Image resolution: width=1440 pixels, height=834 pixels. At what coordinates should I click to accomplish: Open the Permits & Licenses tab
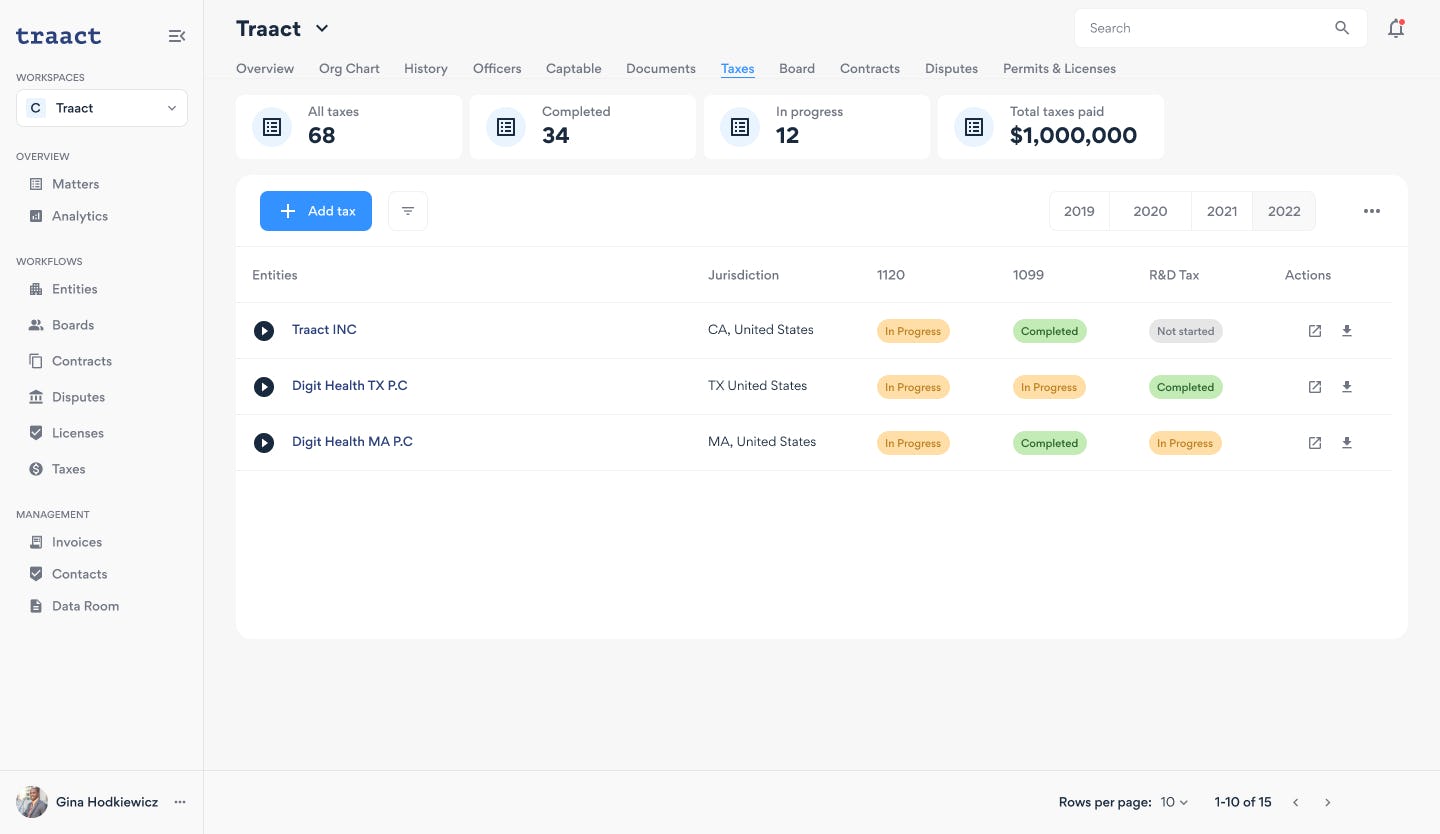(1059, 68)
